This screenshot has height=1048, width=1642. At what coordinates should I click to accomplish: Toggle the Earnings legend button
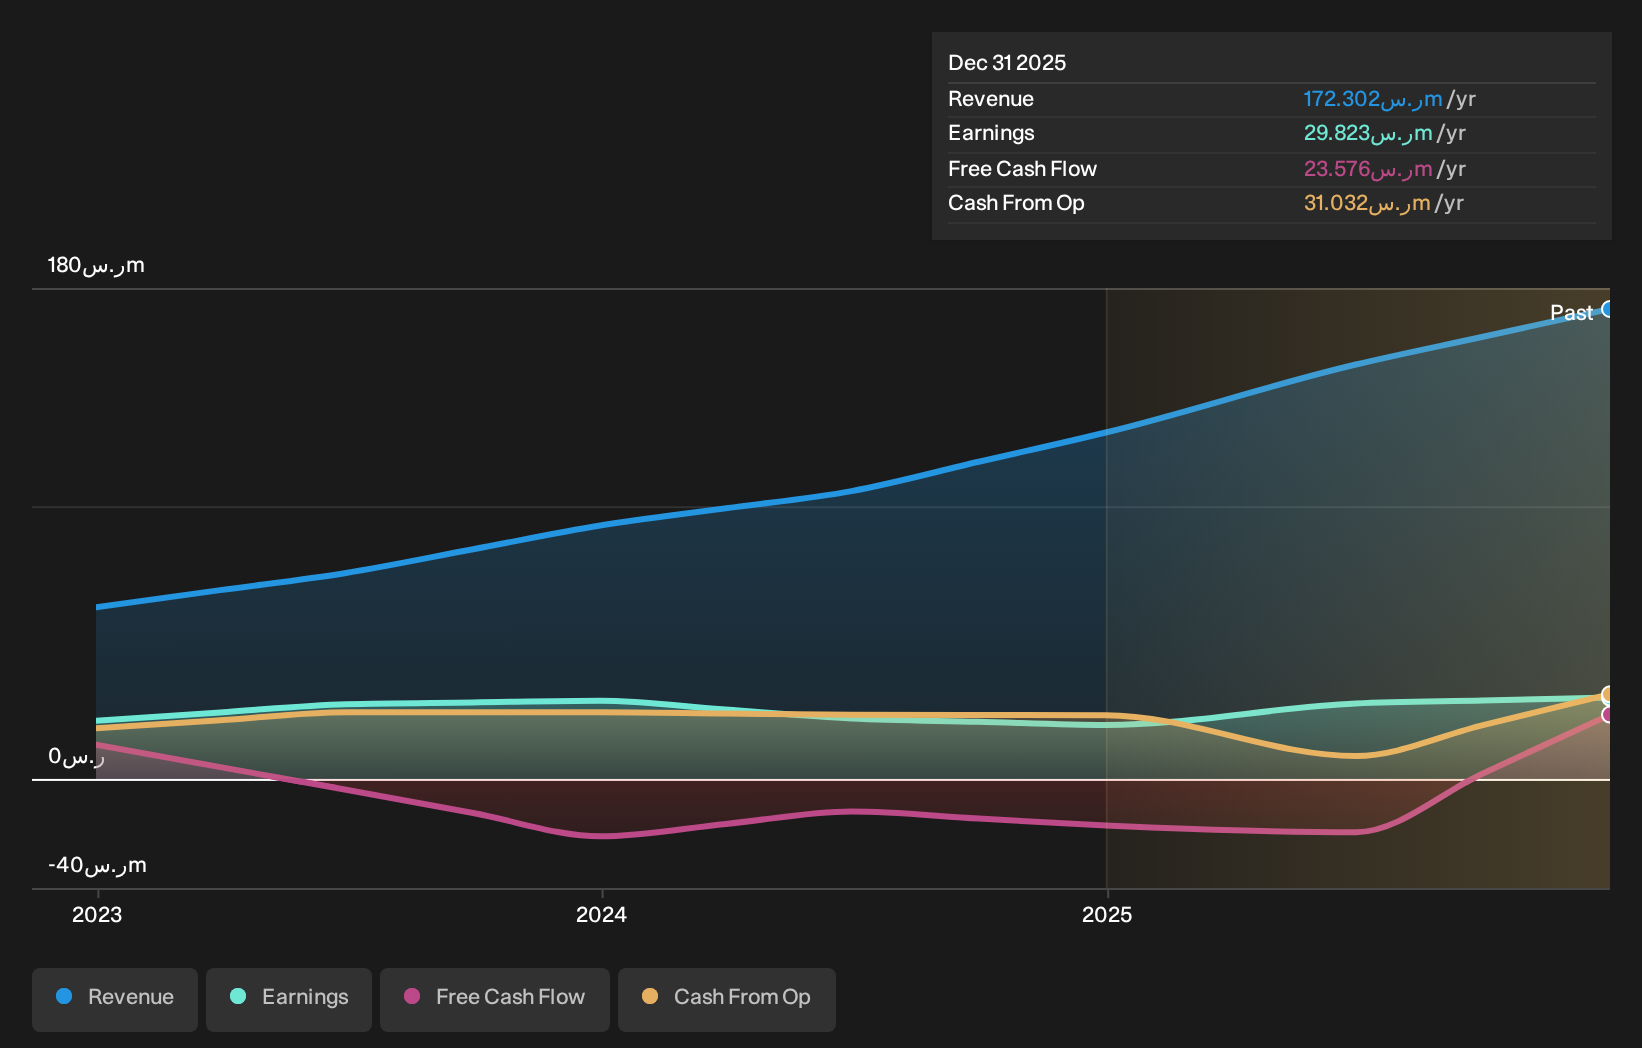tap(289, 999)
